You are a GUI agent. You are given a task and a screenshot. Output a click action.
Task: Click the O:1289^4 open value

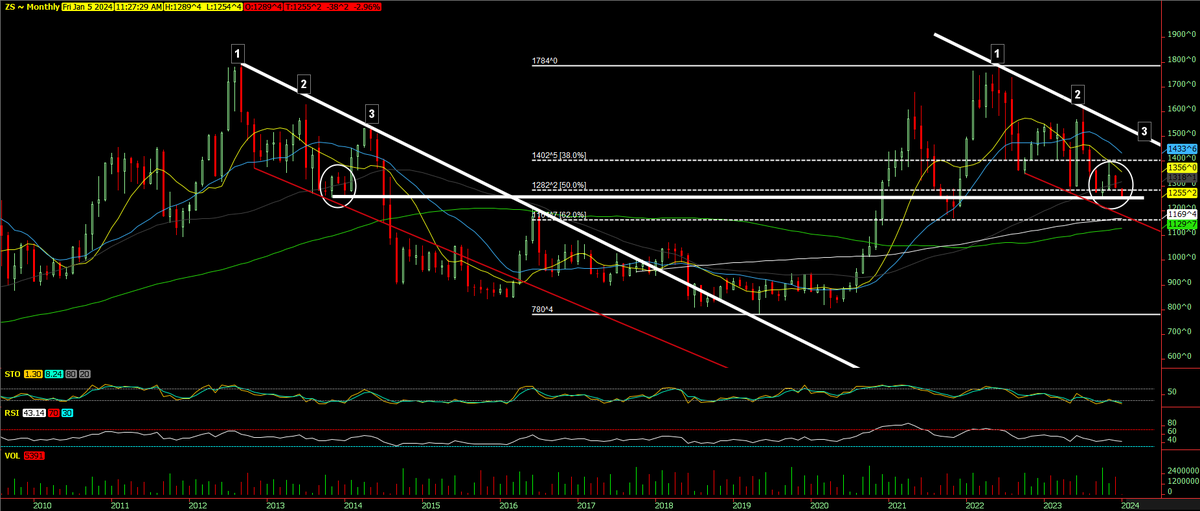coord(263,7)
